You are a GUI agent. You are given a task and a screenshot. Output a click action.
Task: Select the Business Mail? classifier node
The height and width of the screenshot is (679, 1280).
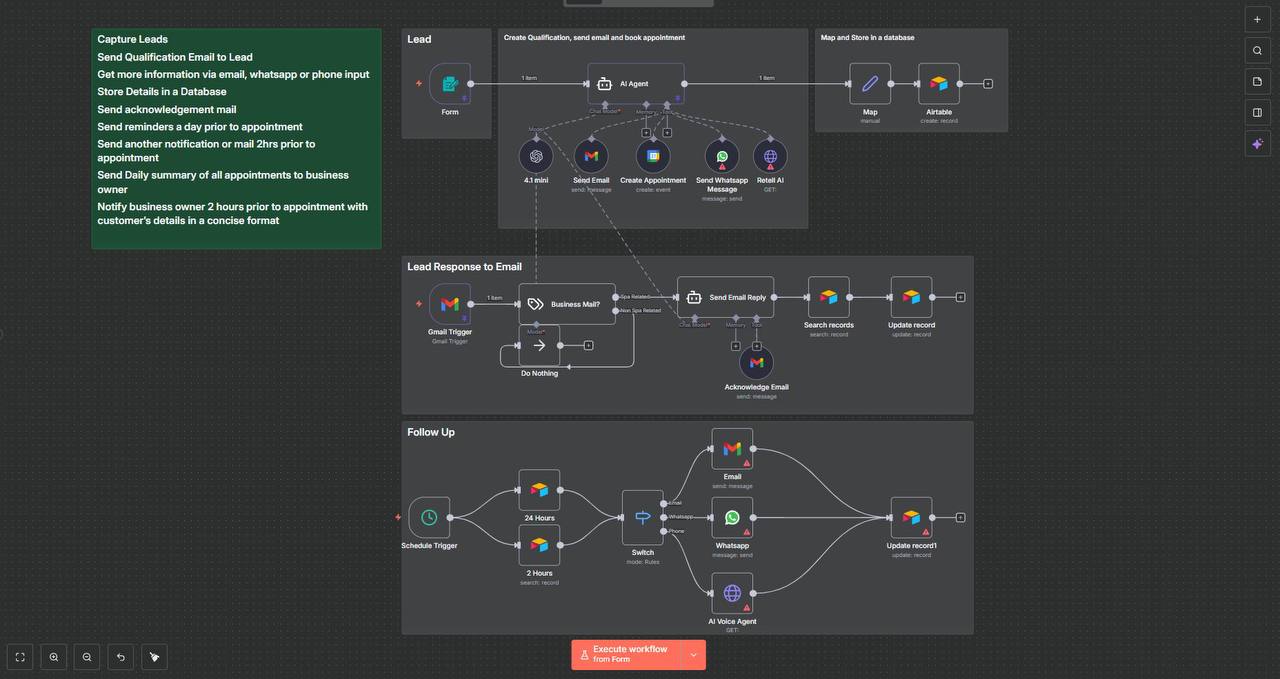pyautogui.click(x=567, y=304)
